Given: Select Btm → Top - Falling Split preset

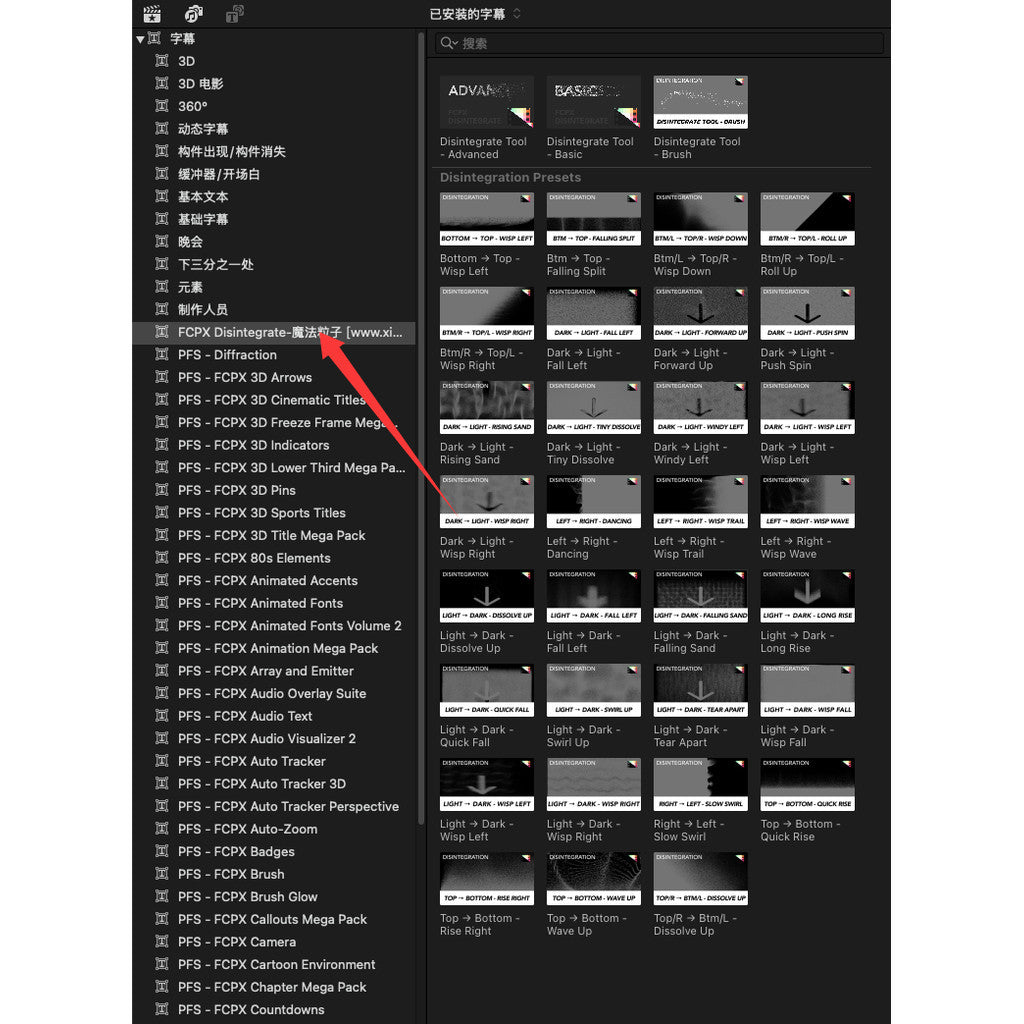Looking at the screenshot, I should click(594, 219).
